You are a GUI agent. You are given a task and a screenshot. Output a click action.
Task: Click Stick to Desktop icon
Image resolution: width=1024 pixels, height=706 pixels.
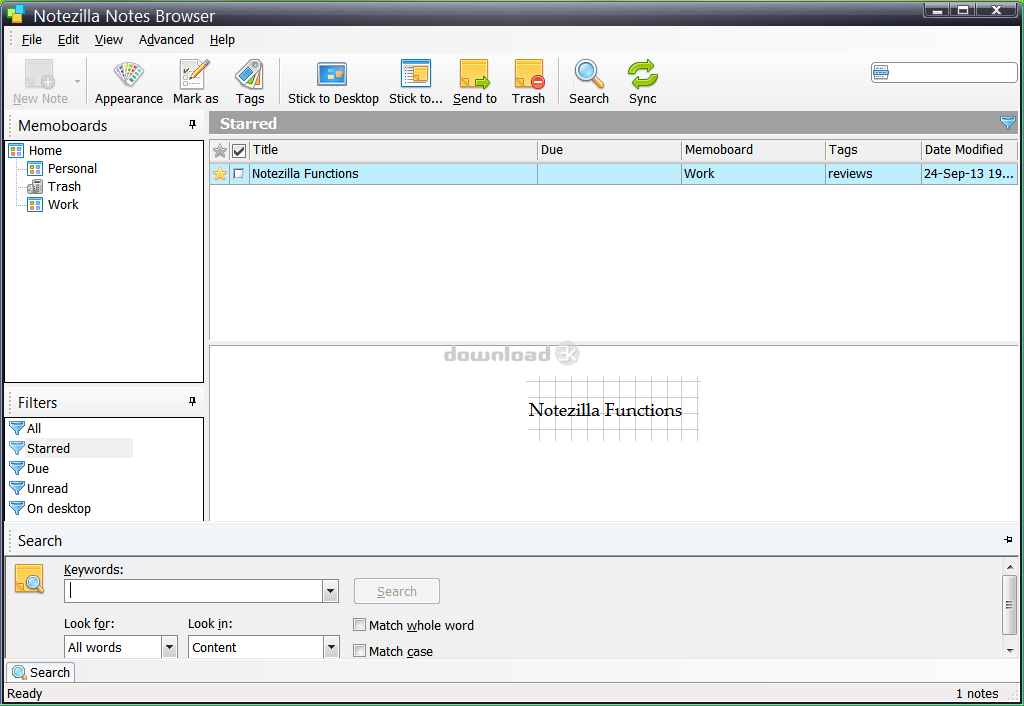[x=333, y=82]
